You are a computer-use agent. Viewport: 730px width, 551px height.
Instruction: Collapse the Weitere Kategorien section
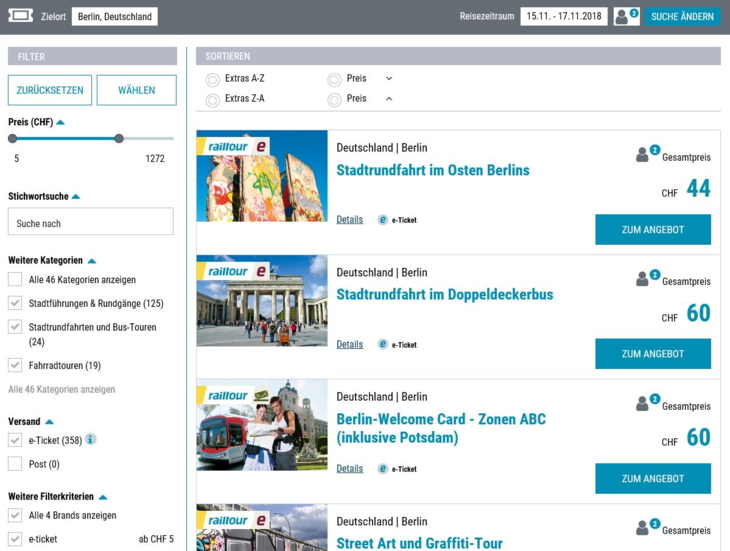pos(92,261)
